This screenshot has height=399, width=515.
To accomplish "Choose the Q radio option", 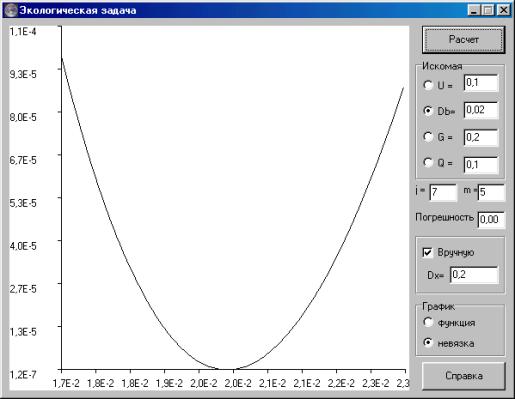I will [428, 163].
